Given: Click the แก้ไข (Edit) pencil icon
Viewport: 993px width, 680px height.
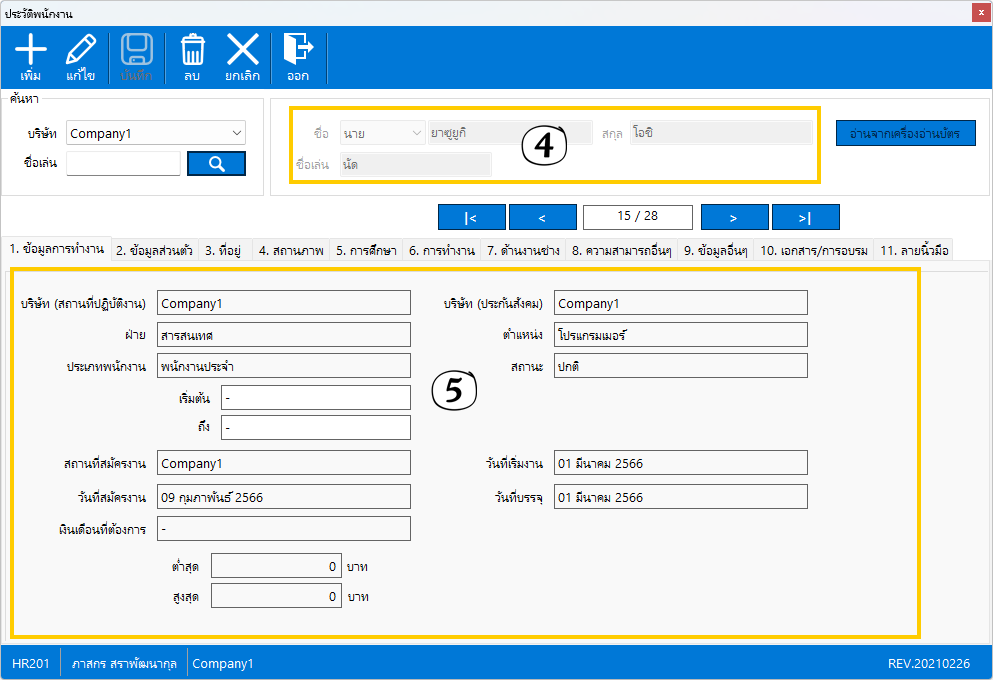Looking at the screenshot, I should pos(80,56).
